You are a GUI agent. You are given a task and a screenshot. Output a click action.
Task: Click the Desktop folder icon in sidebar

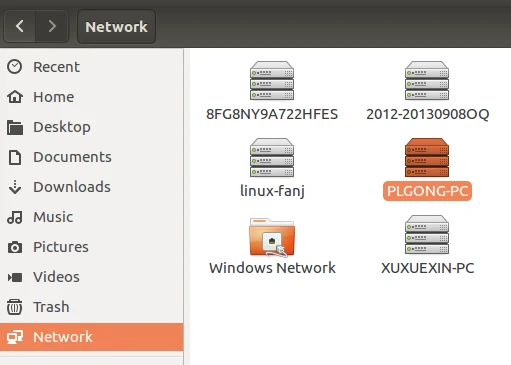[15, 127]
